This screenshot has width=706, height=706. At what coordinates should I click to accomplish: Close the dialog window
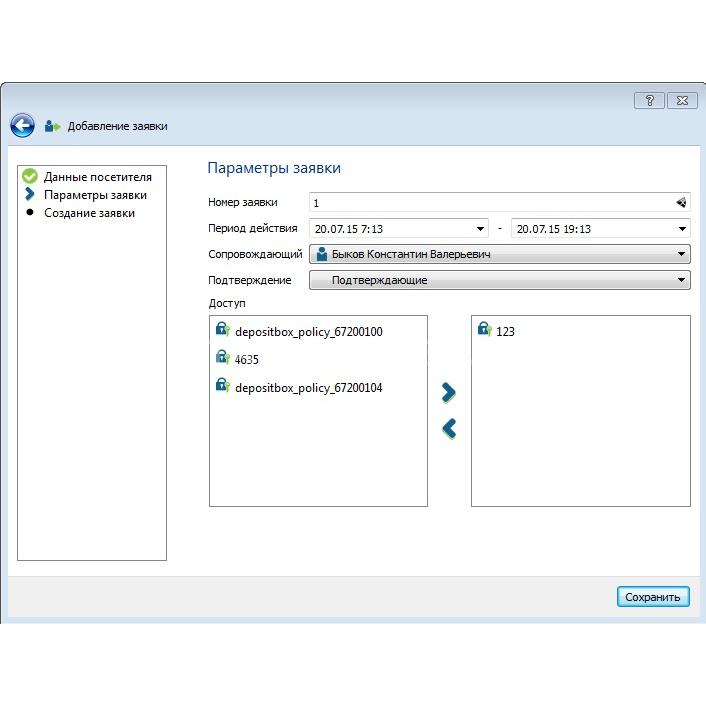click(x=682, y=100)
